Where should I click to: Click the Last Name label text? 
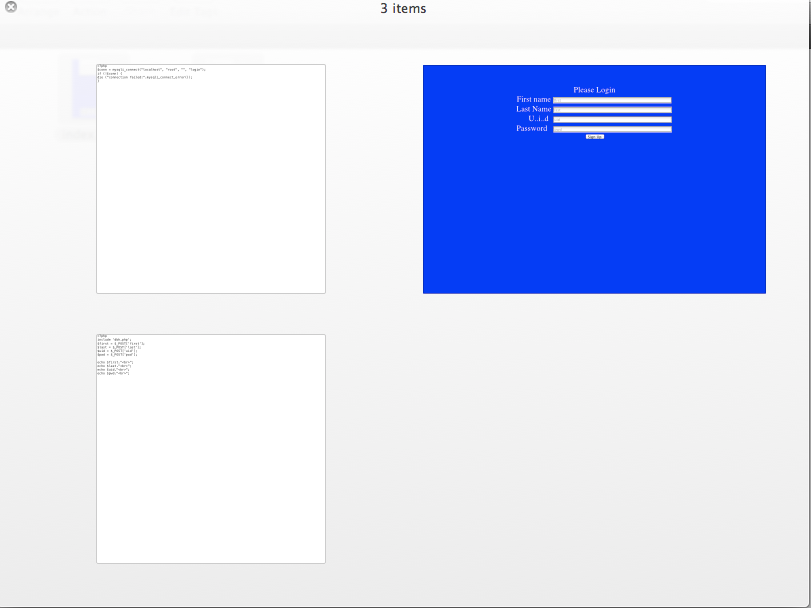[x=533, y=109]
